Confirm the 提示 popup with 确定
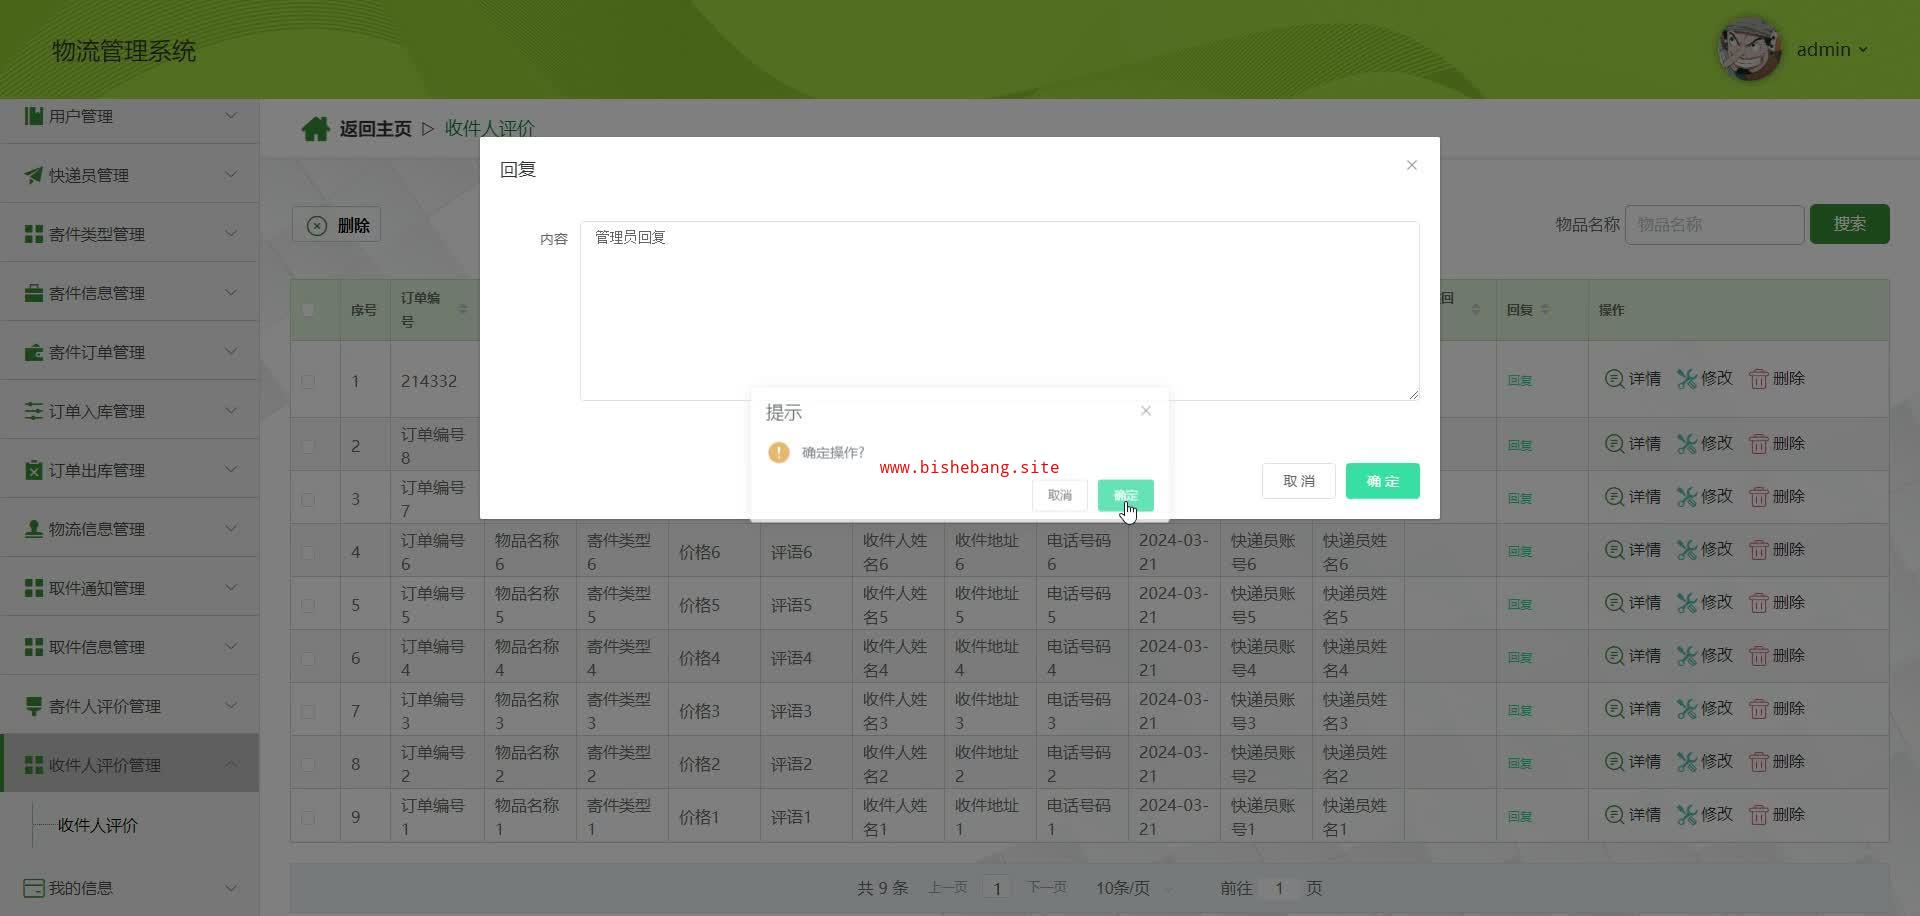The image size is (1920, 916). click(x=1125, y=495)
